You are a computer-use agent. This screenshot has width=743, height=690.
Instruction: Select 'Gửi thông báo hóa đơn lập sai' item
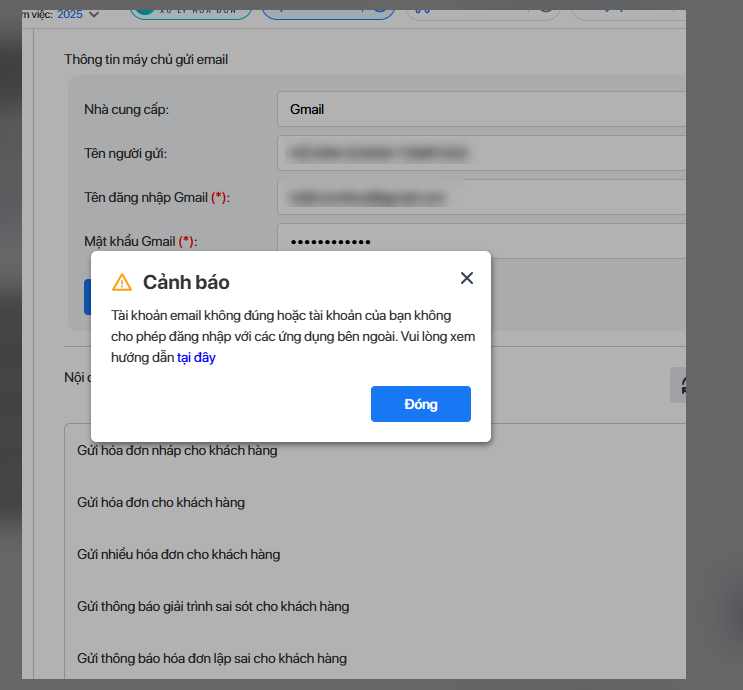(212, 658)
